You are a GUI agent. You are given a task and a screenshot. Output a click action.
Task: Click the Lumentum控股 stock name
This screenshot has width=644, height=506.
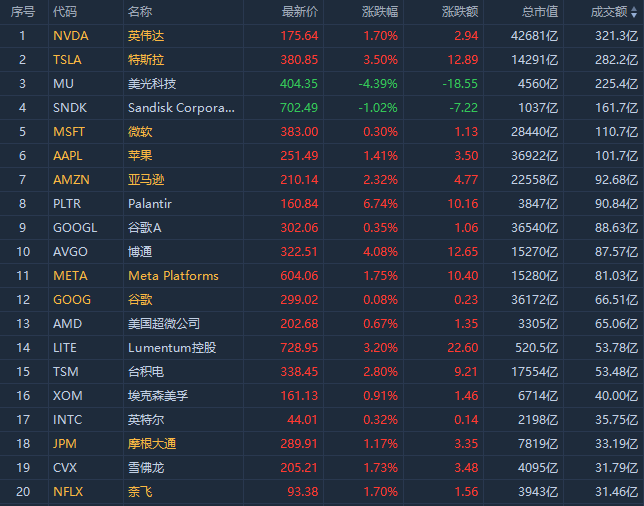coord(172,347)
